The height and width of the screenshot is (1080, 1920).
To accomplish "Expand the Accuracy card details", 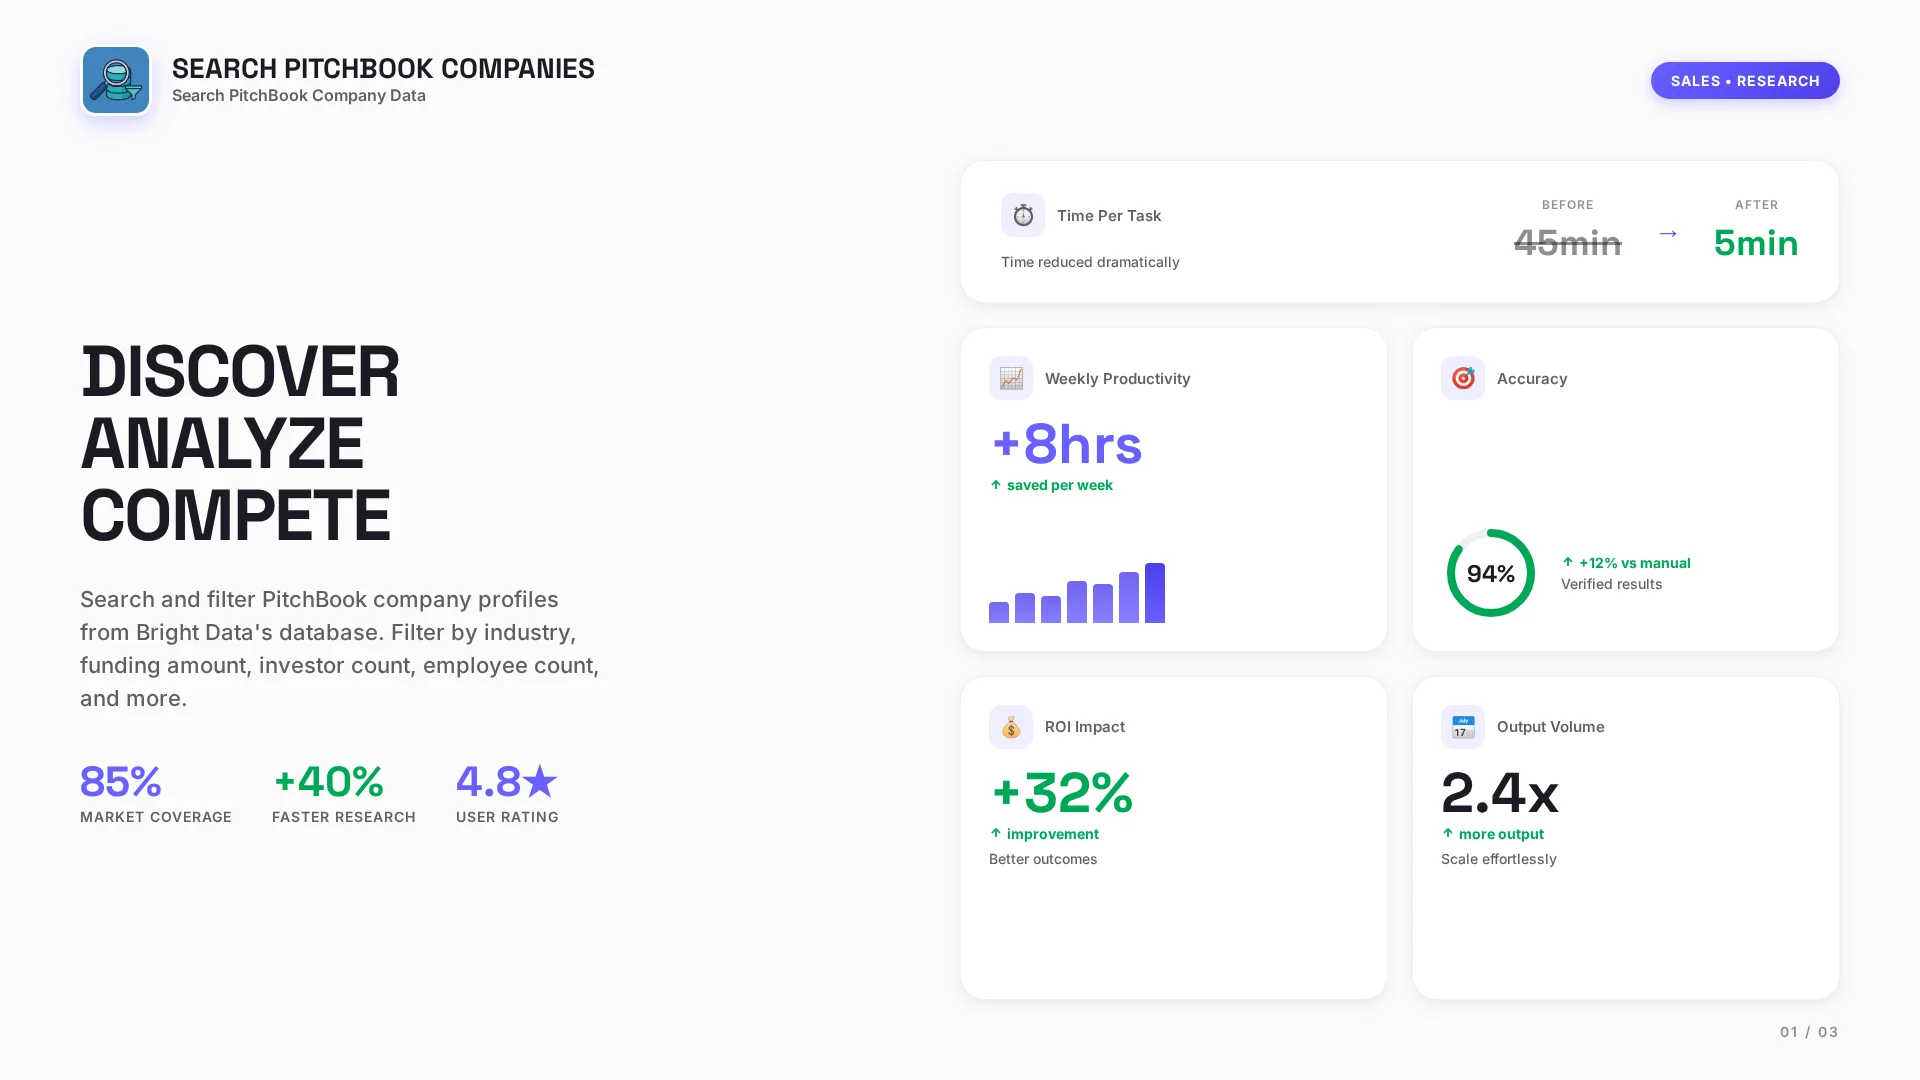I will pos(1624,489).
